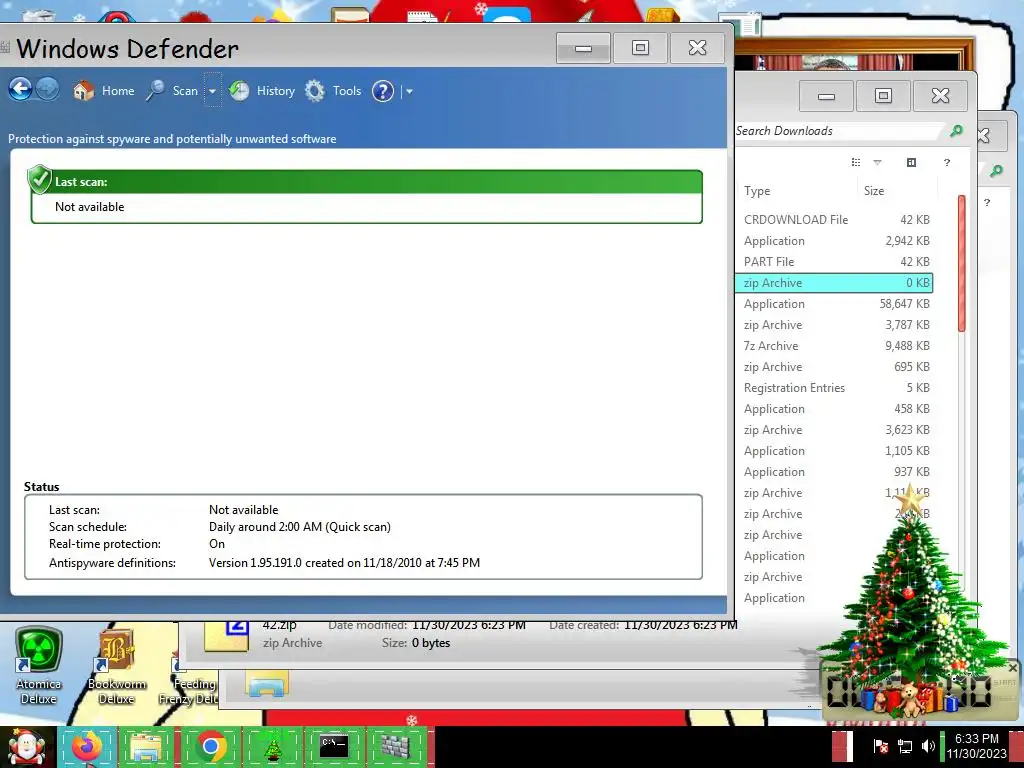The width and height of the screenshot is (1024, 768).
Task: Open File Explorer from the taskbar
Action: click(x=148, y=746)
